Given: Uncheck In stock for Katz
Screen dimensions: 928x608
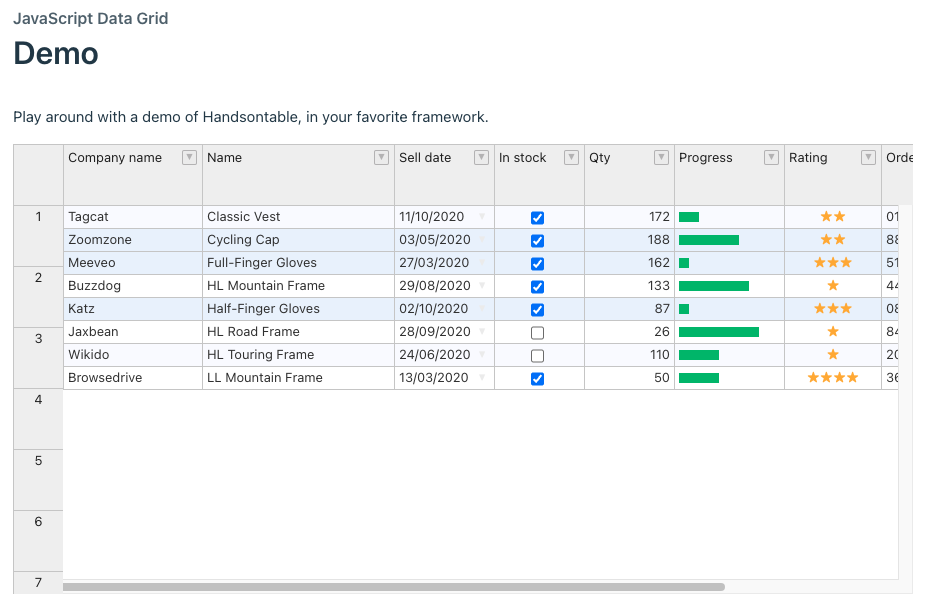Looking at the screenshot, I should click(x=537, y=310).
